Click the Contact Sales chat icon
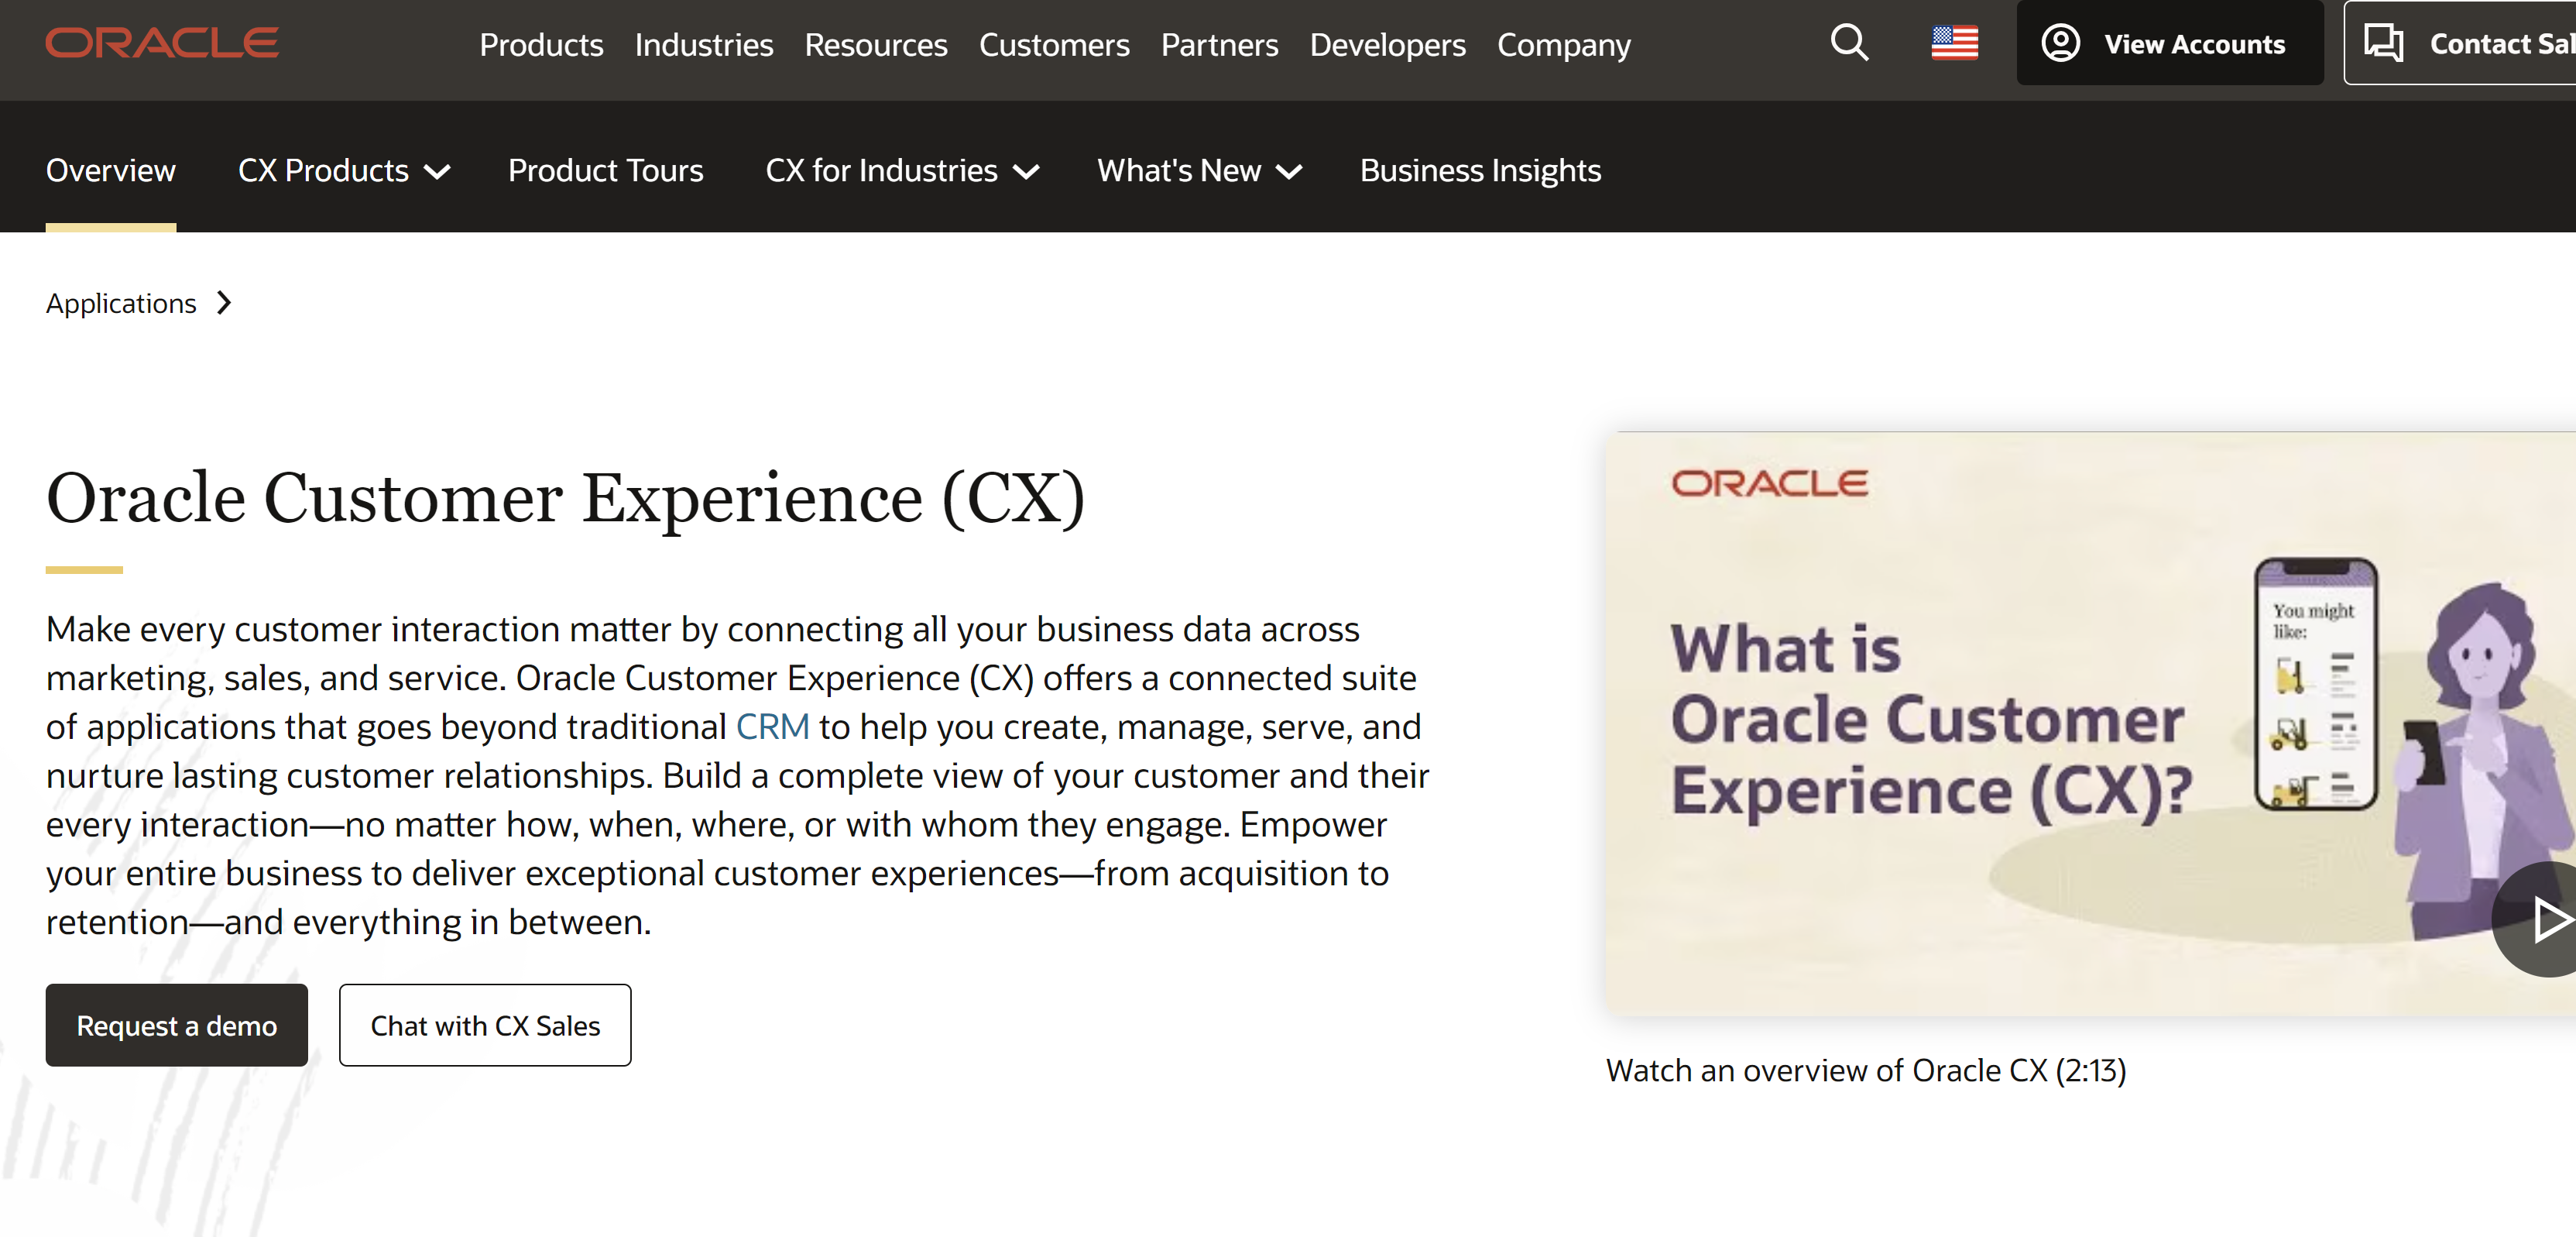 pyautogui.click(x=2383, y=43)
